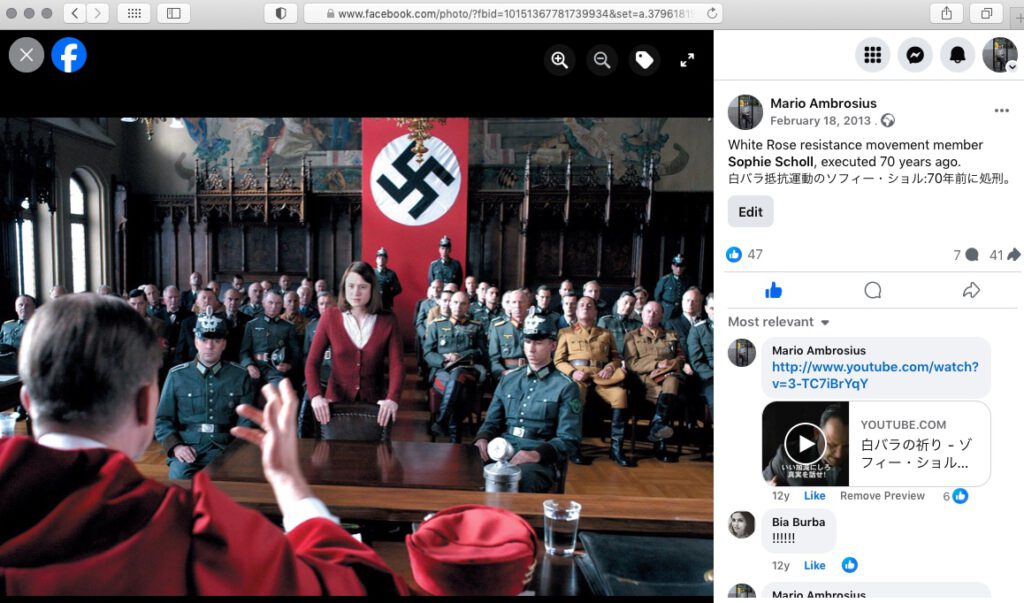Close the photo viewer with X button
The height and width of the screenshot is (603, 1024).
(x=26, y=55)
